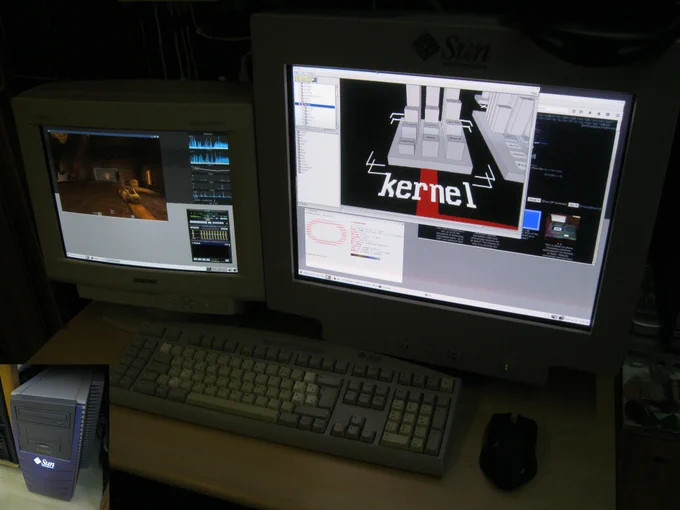Click the black playlist area of the audio player

click(210, 251)
